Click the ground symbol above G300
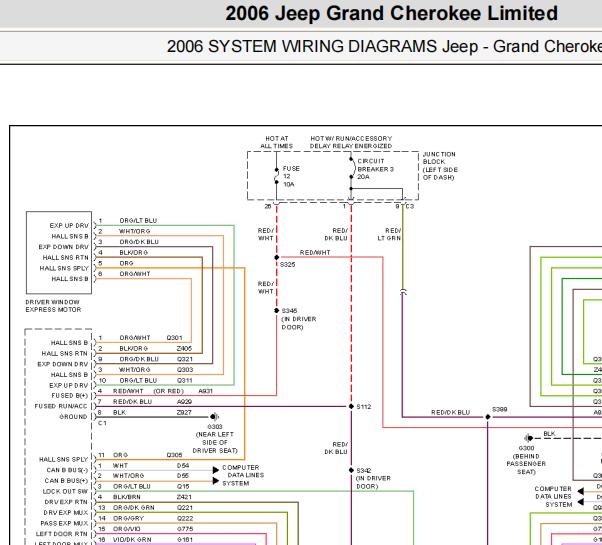602x545 pixels. pos(529,438)
